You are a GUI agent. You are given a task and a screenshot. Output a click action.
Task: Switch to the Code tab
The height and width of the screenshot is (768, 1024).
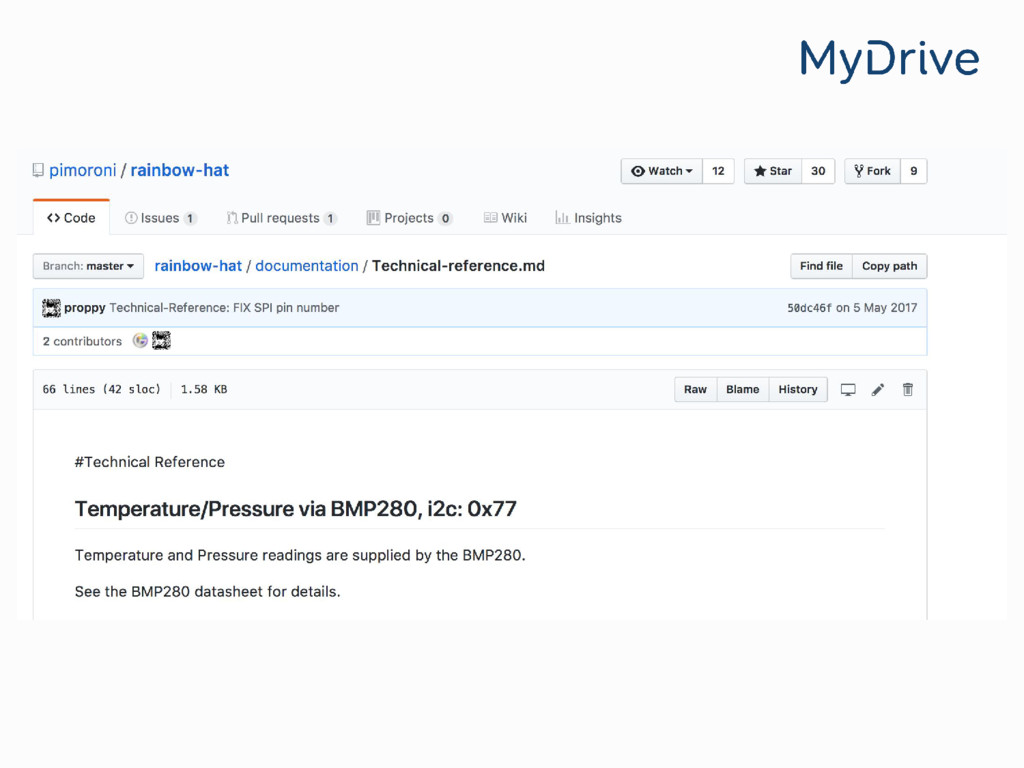tap(71, 217)
